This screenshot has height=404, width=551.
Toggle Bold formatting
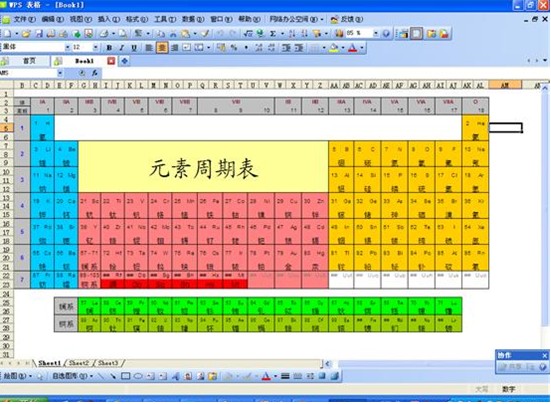click(x=109, y=47)
